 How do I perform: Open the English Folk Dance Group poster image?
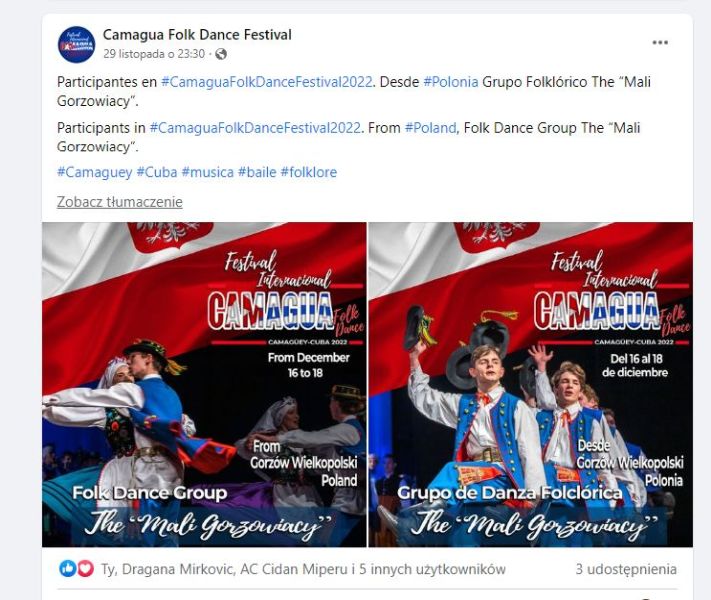204,385
